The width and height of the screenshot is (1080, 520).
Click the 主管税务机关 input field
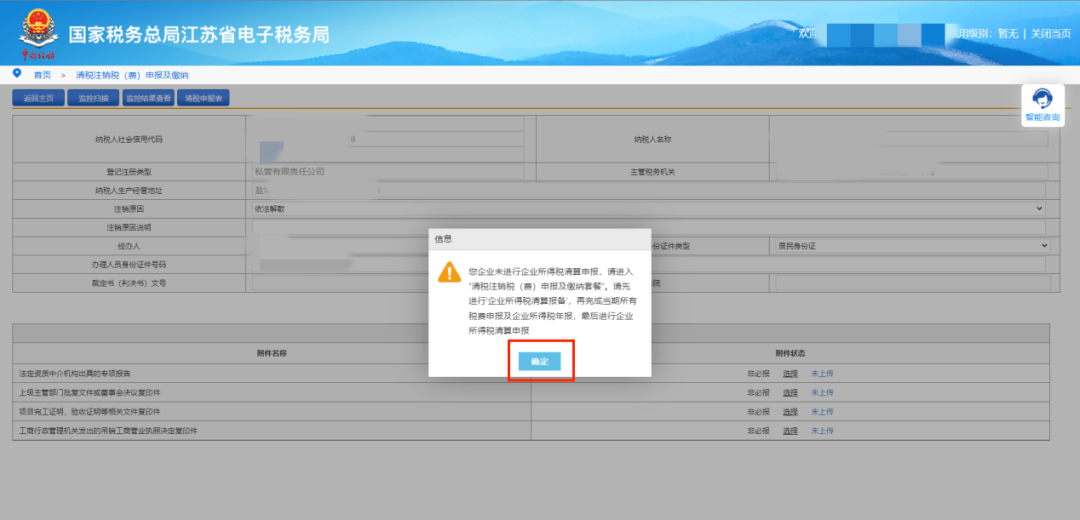pyautogui.click(x=911, y=171)
